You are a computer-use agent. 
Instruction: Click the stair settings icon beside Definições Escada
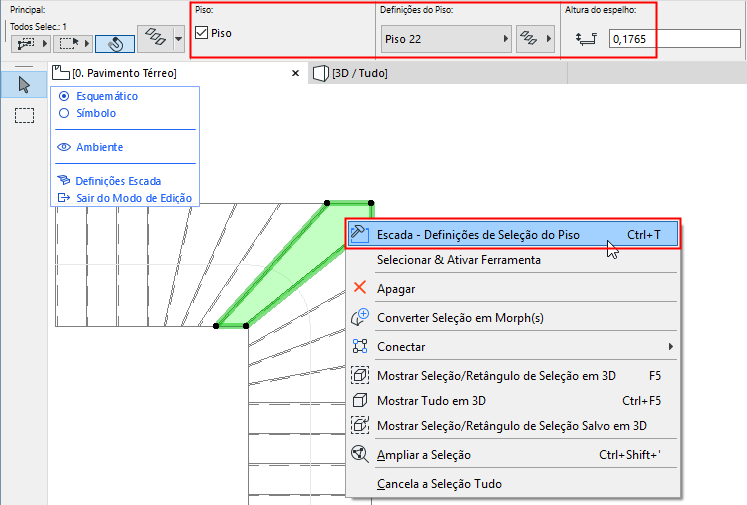[64, 181]
